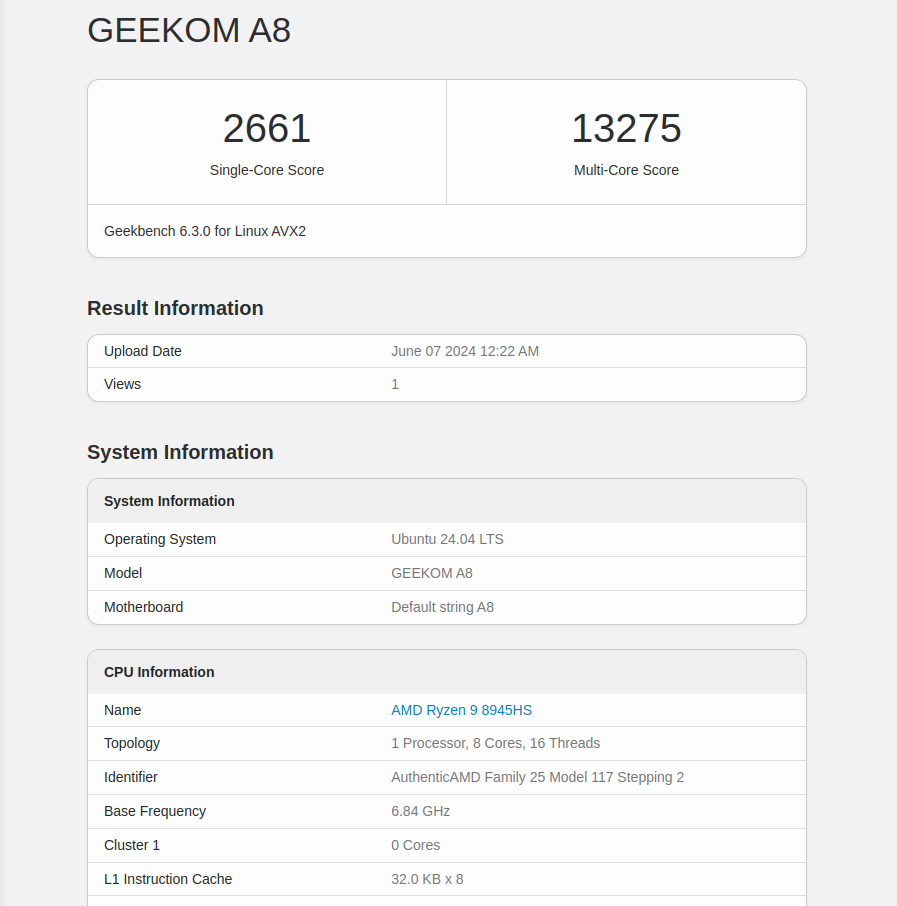
Task: Click the Model row label
Action: 123,573
